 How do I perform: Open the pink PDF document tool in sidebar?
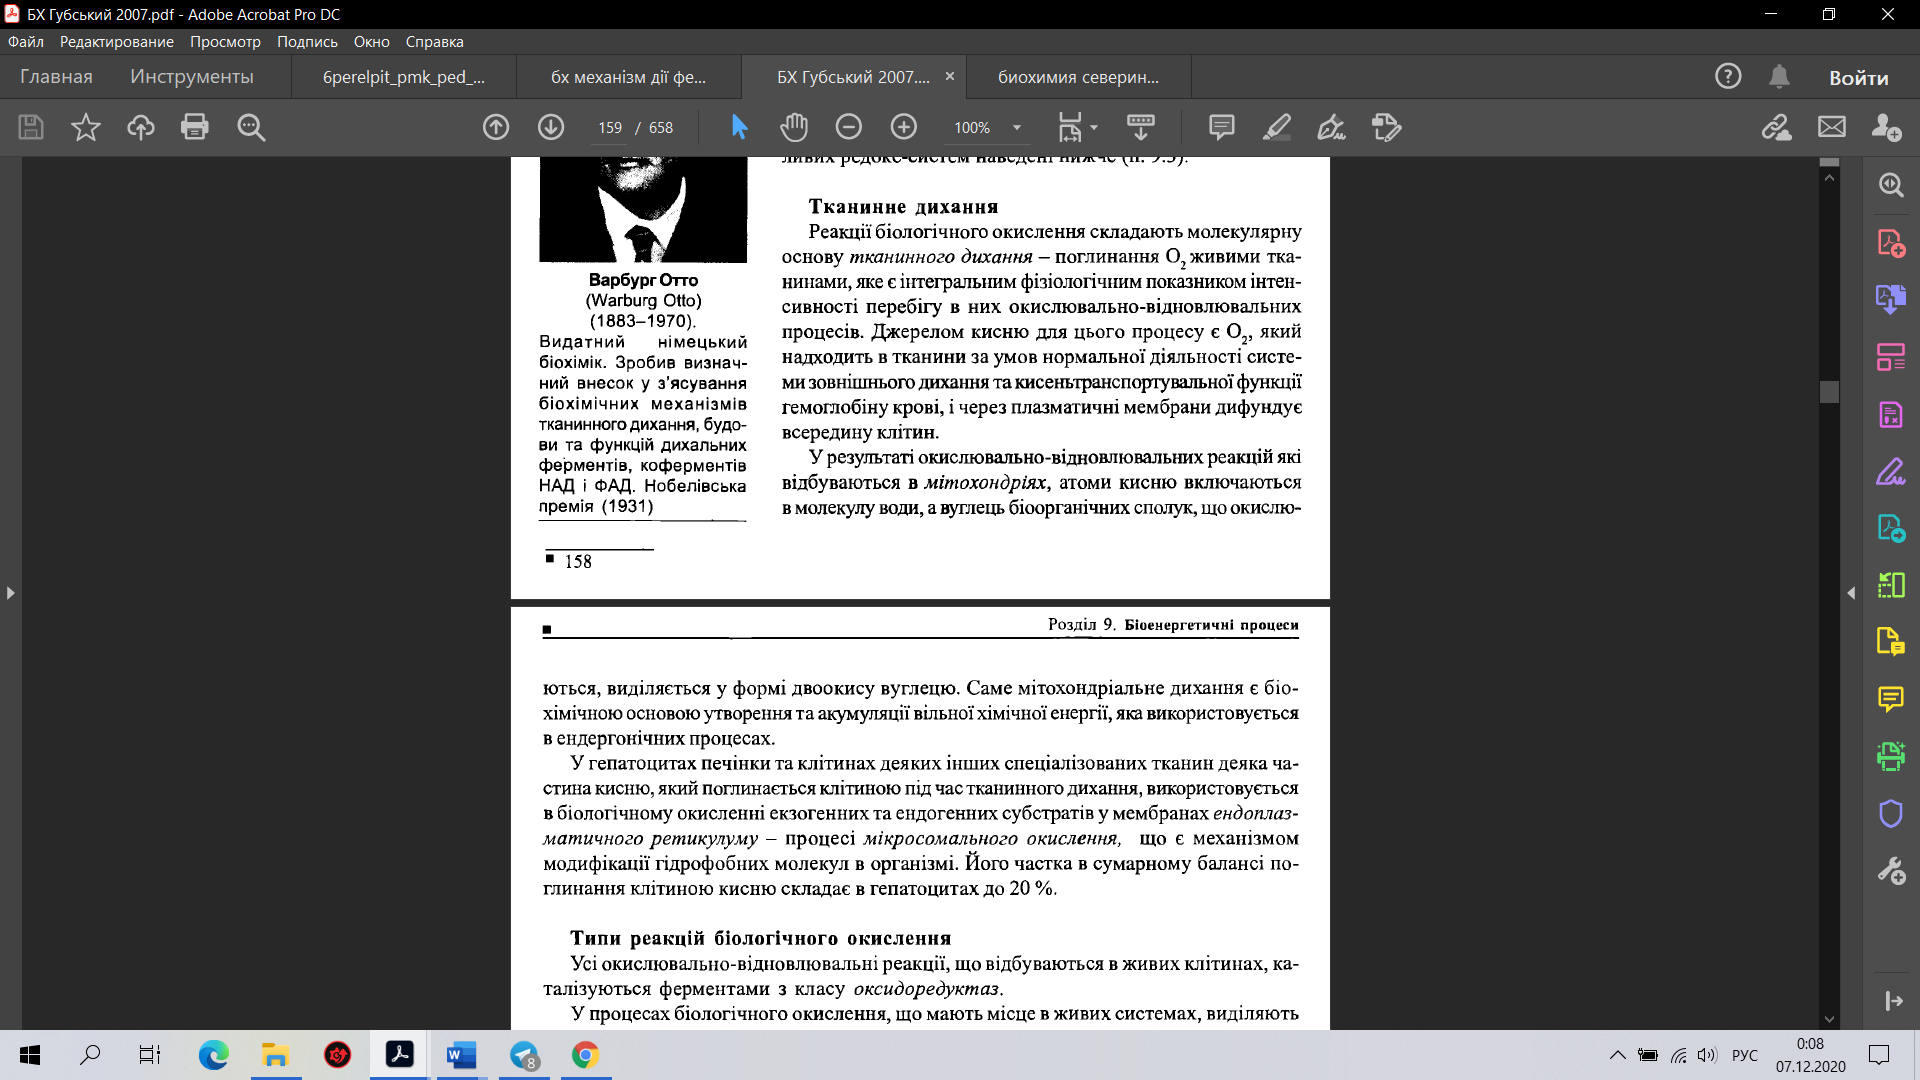point(1891,414)
